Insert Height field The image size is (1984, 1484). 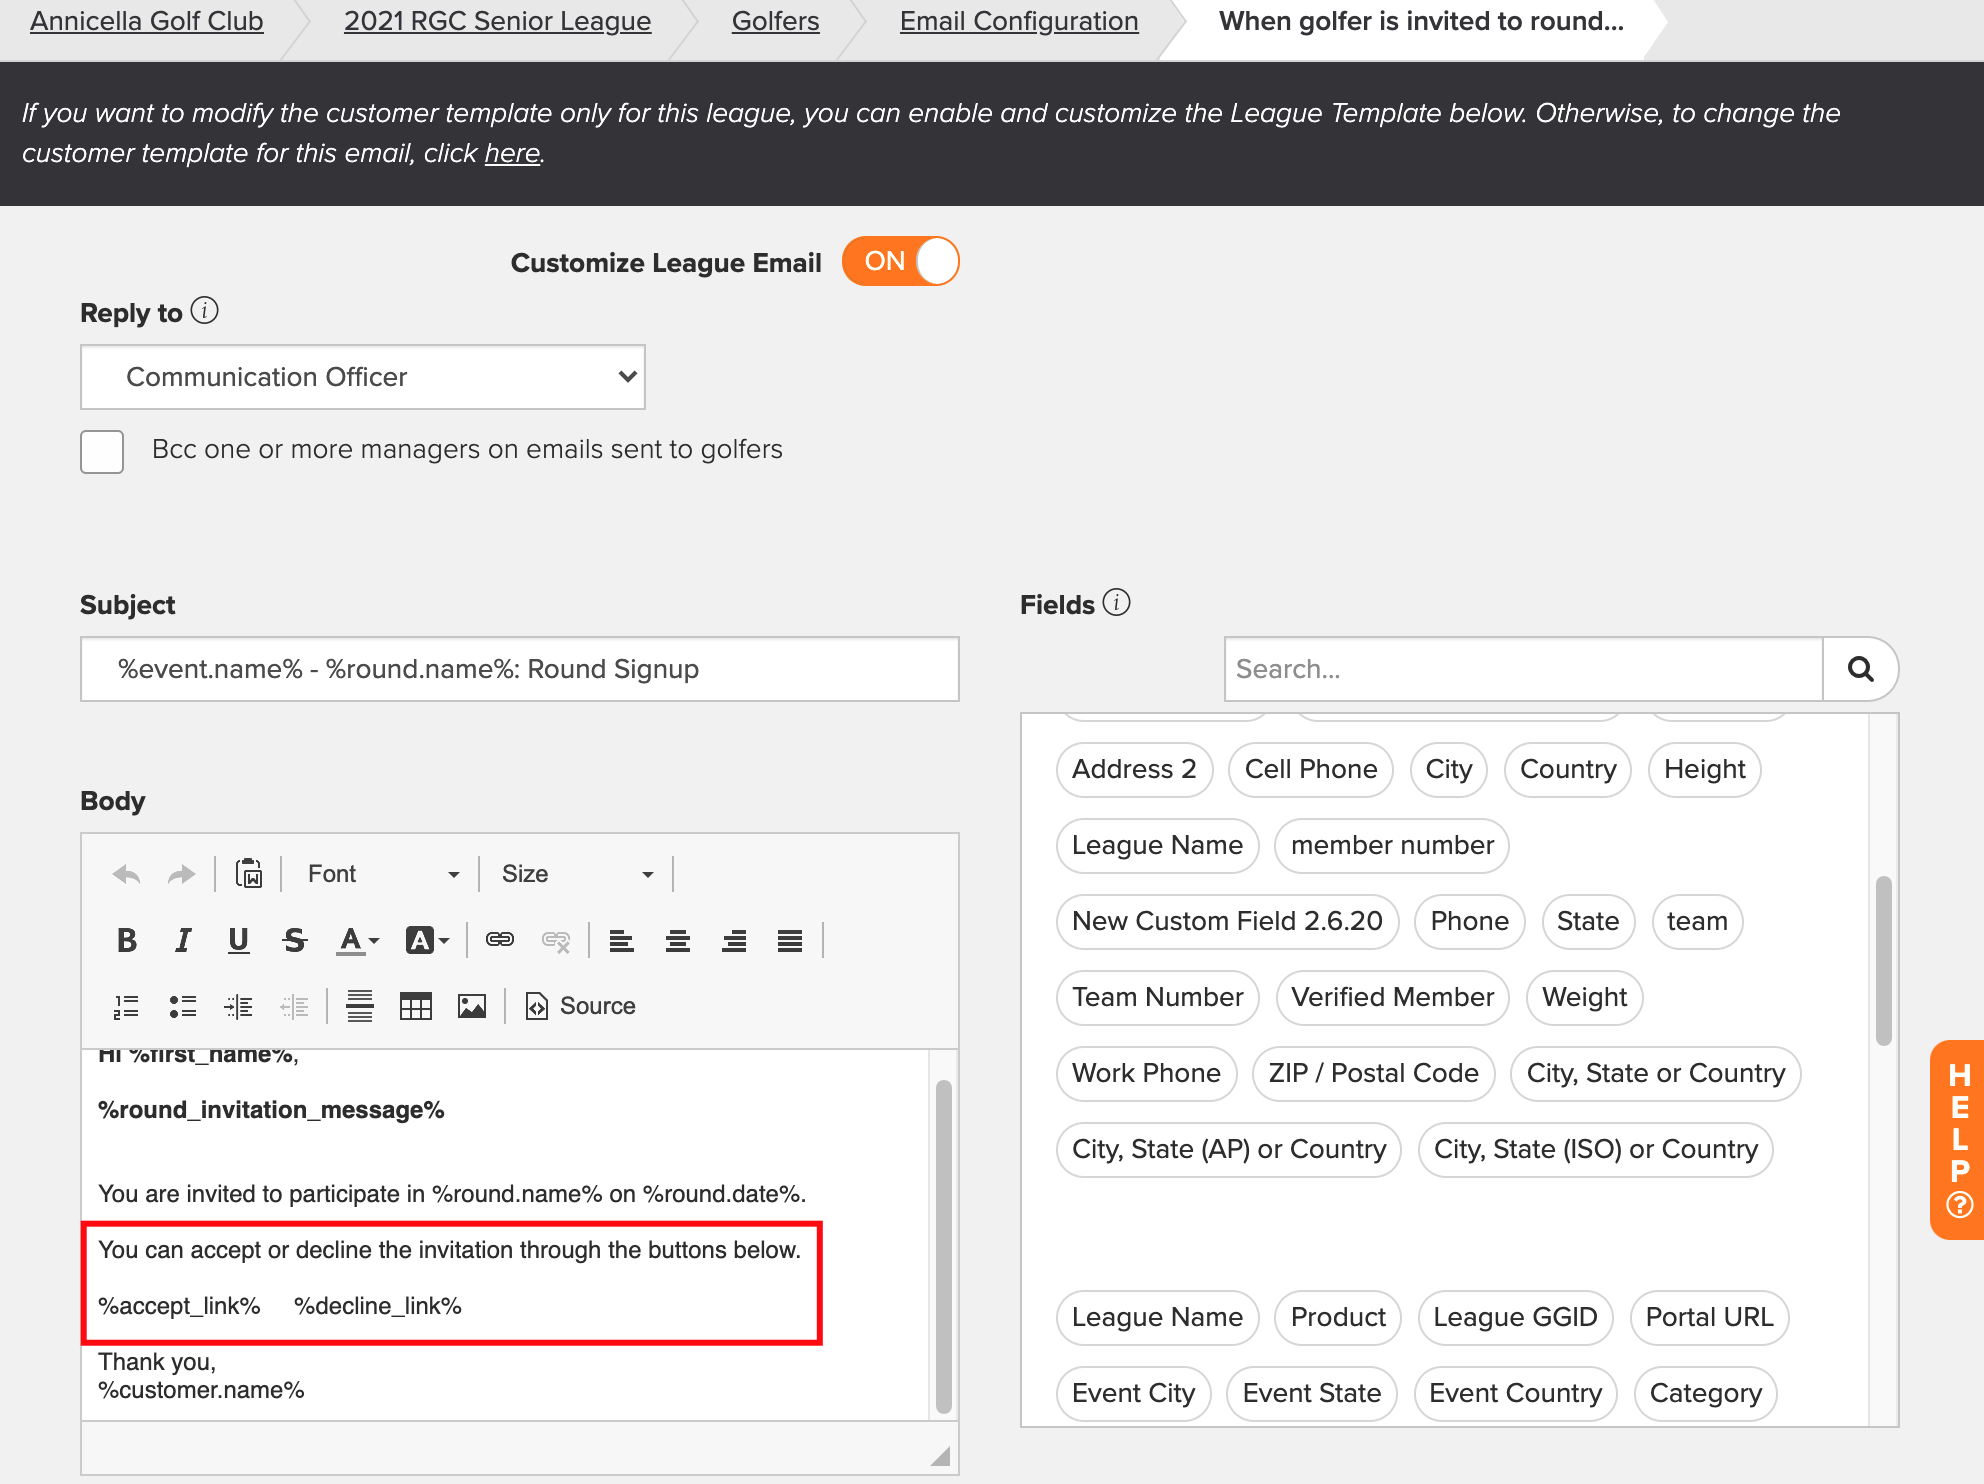1704,769
